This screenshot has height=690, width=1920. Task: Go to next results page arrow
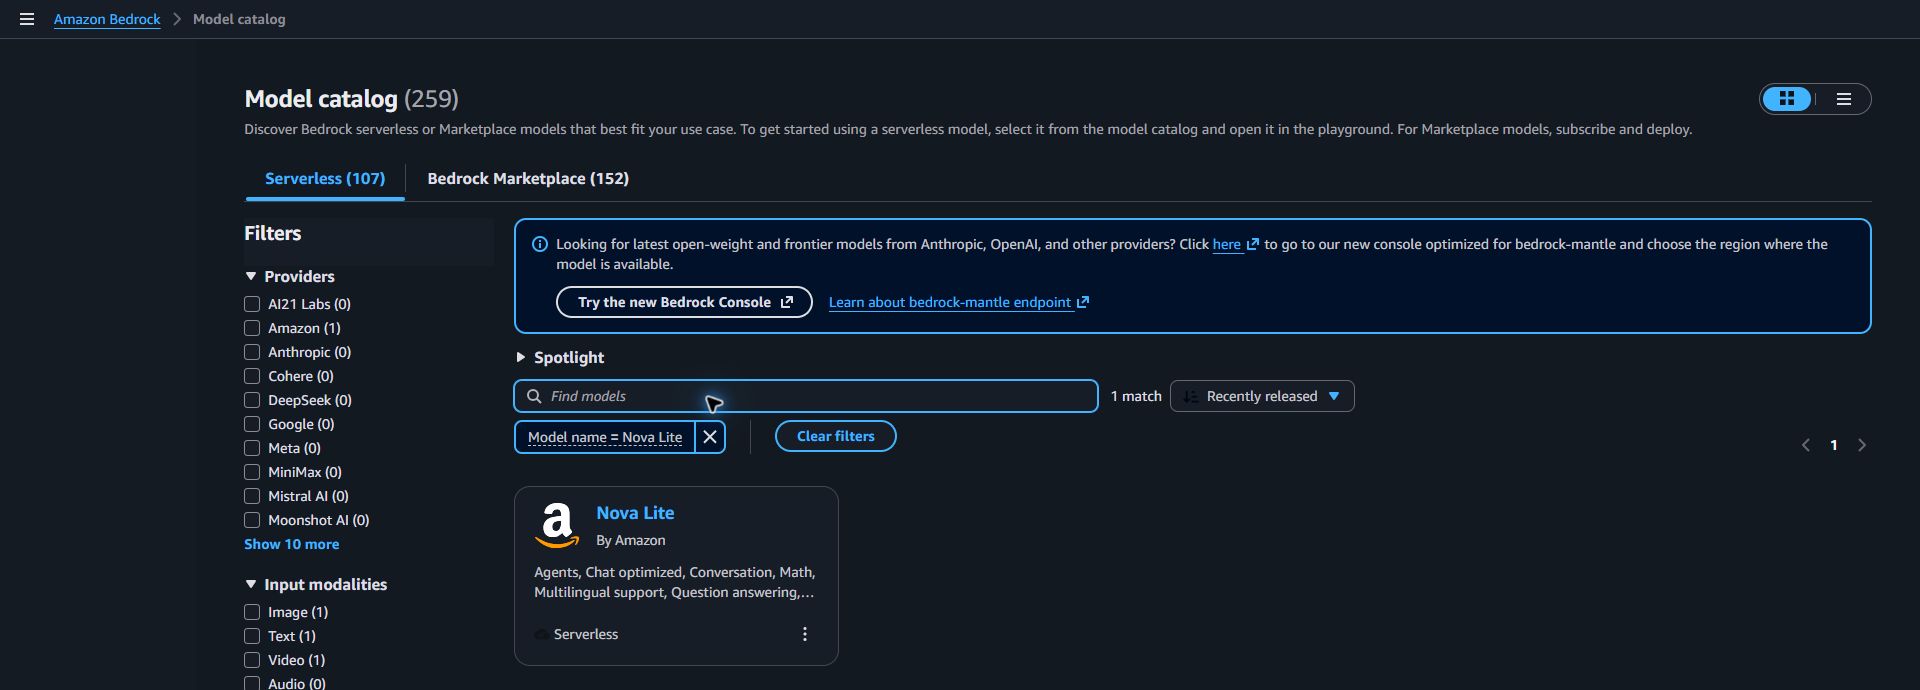(1862, 445)
